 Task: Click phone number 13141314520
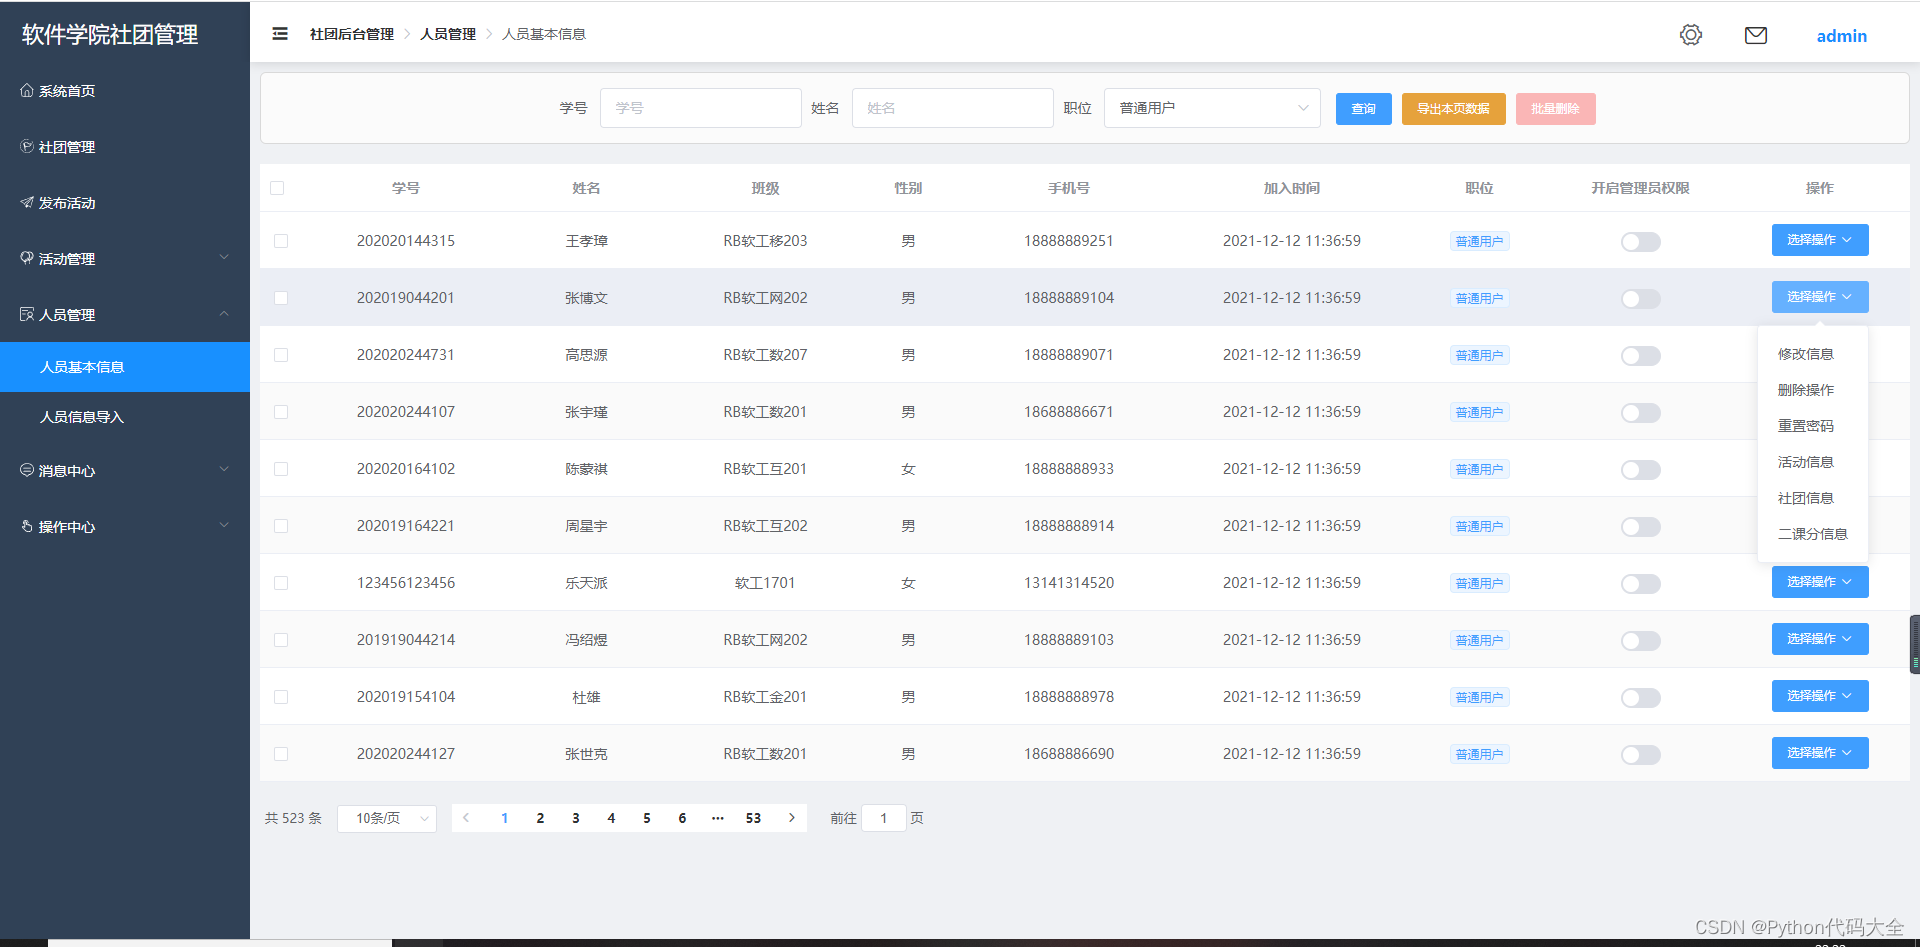[1069, 583]
